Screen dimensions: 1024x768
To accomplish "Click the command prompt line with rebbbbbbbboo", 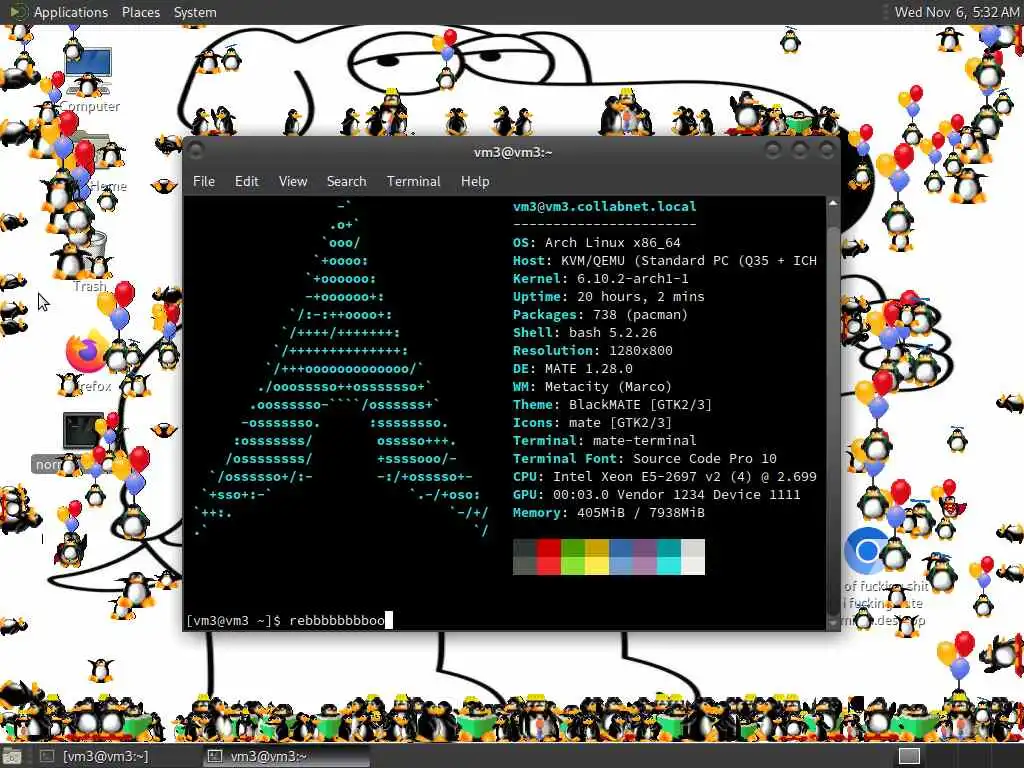I will [289, 620].
